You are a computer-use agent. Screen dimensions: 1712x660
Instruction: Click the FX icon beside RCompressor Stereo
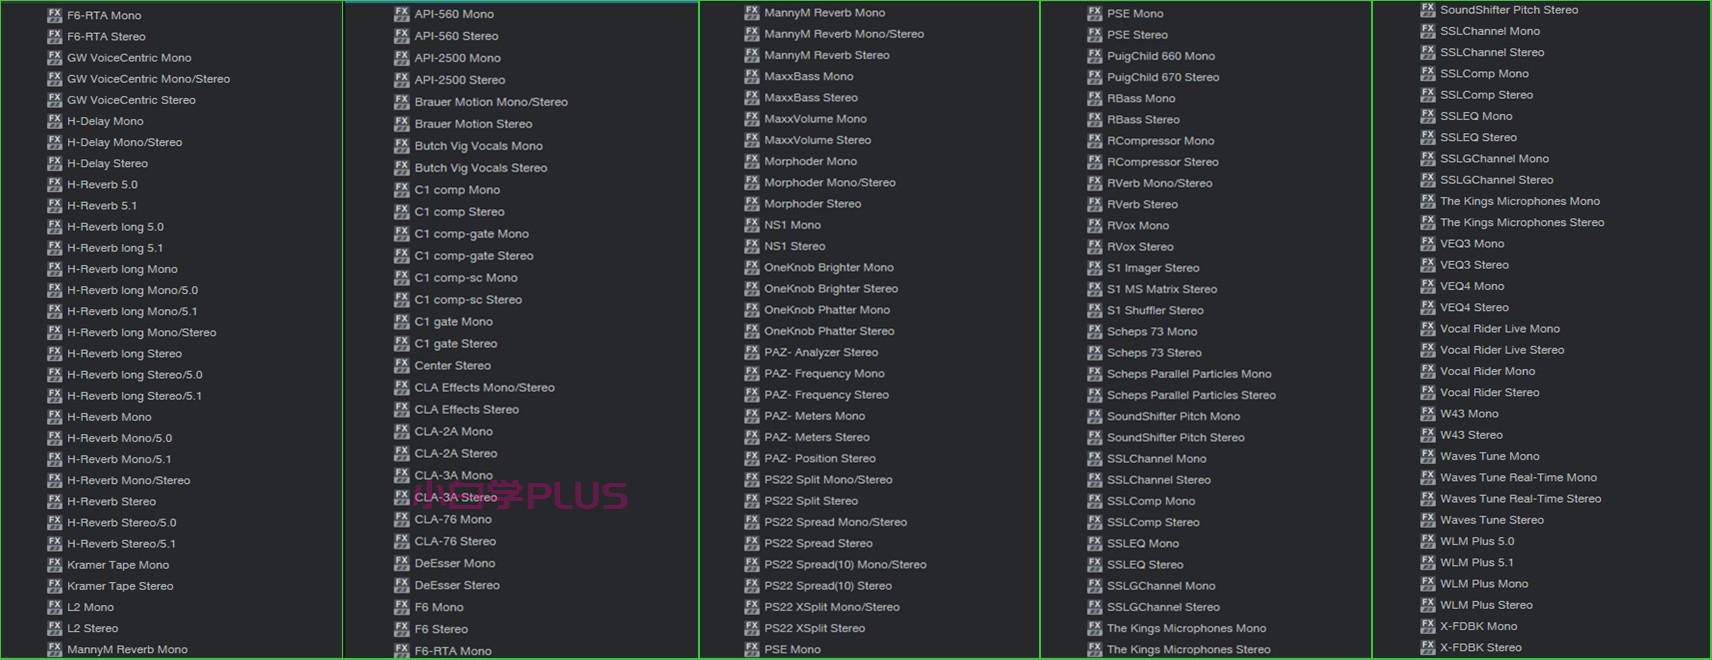pos(1095,162)
